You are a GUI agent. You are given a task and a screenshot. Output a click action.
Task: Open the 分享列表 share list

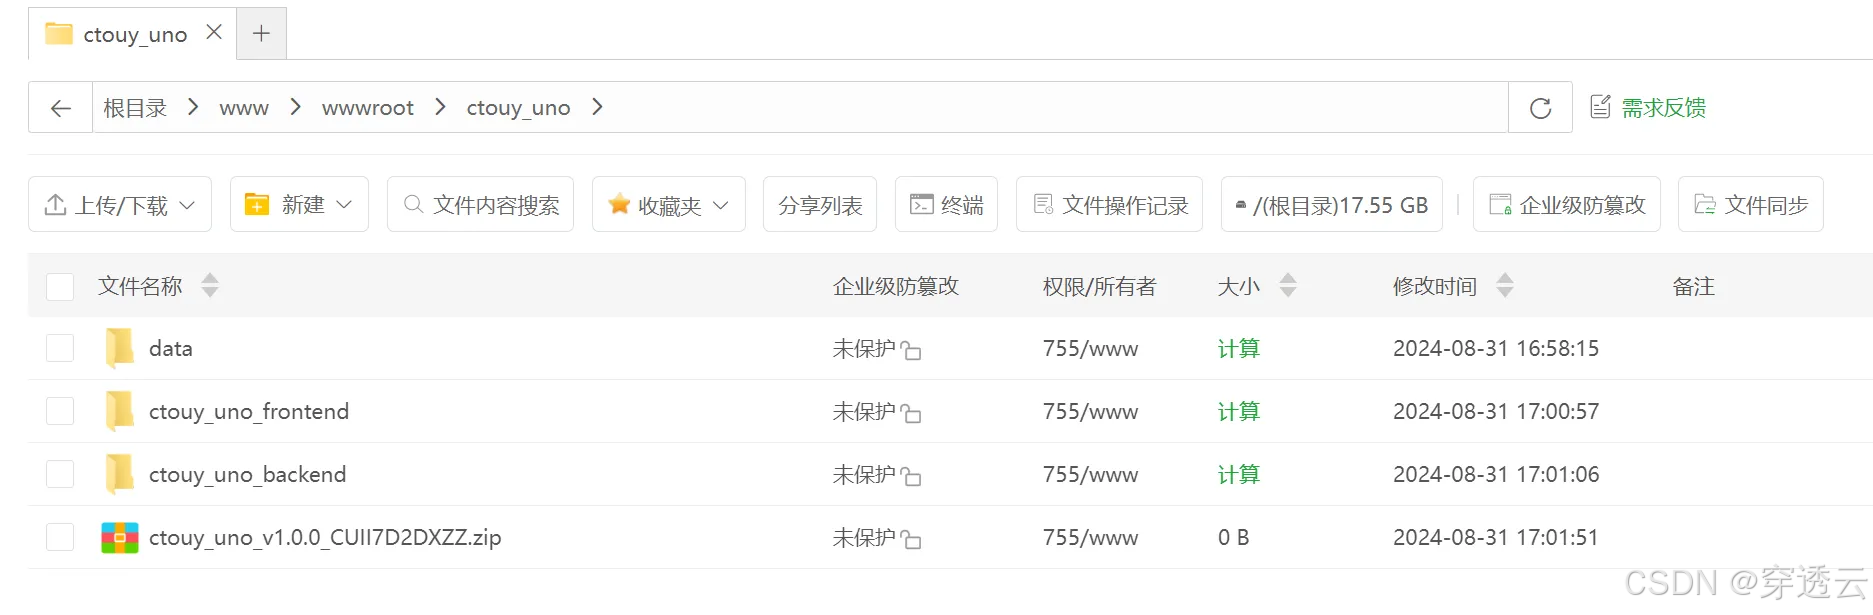(x=820, y=204)
